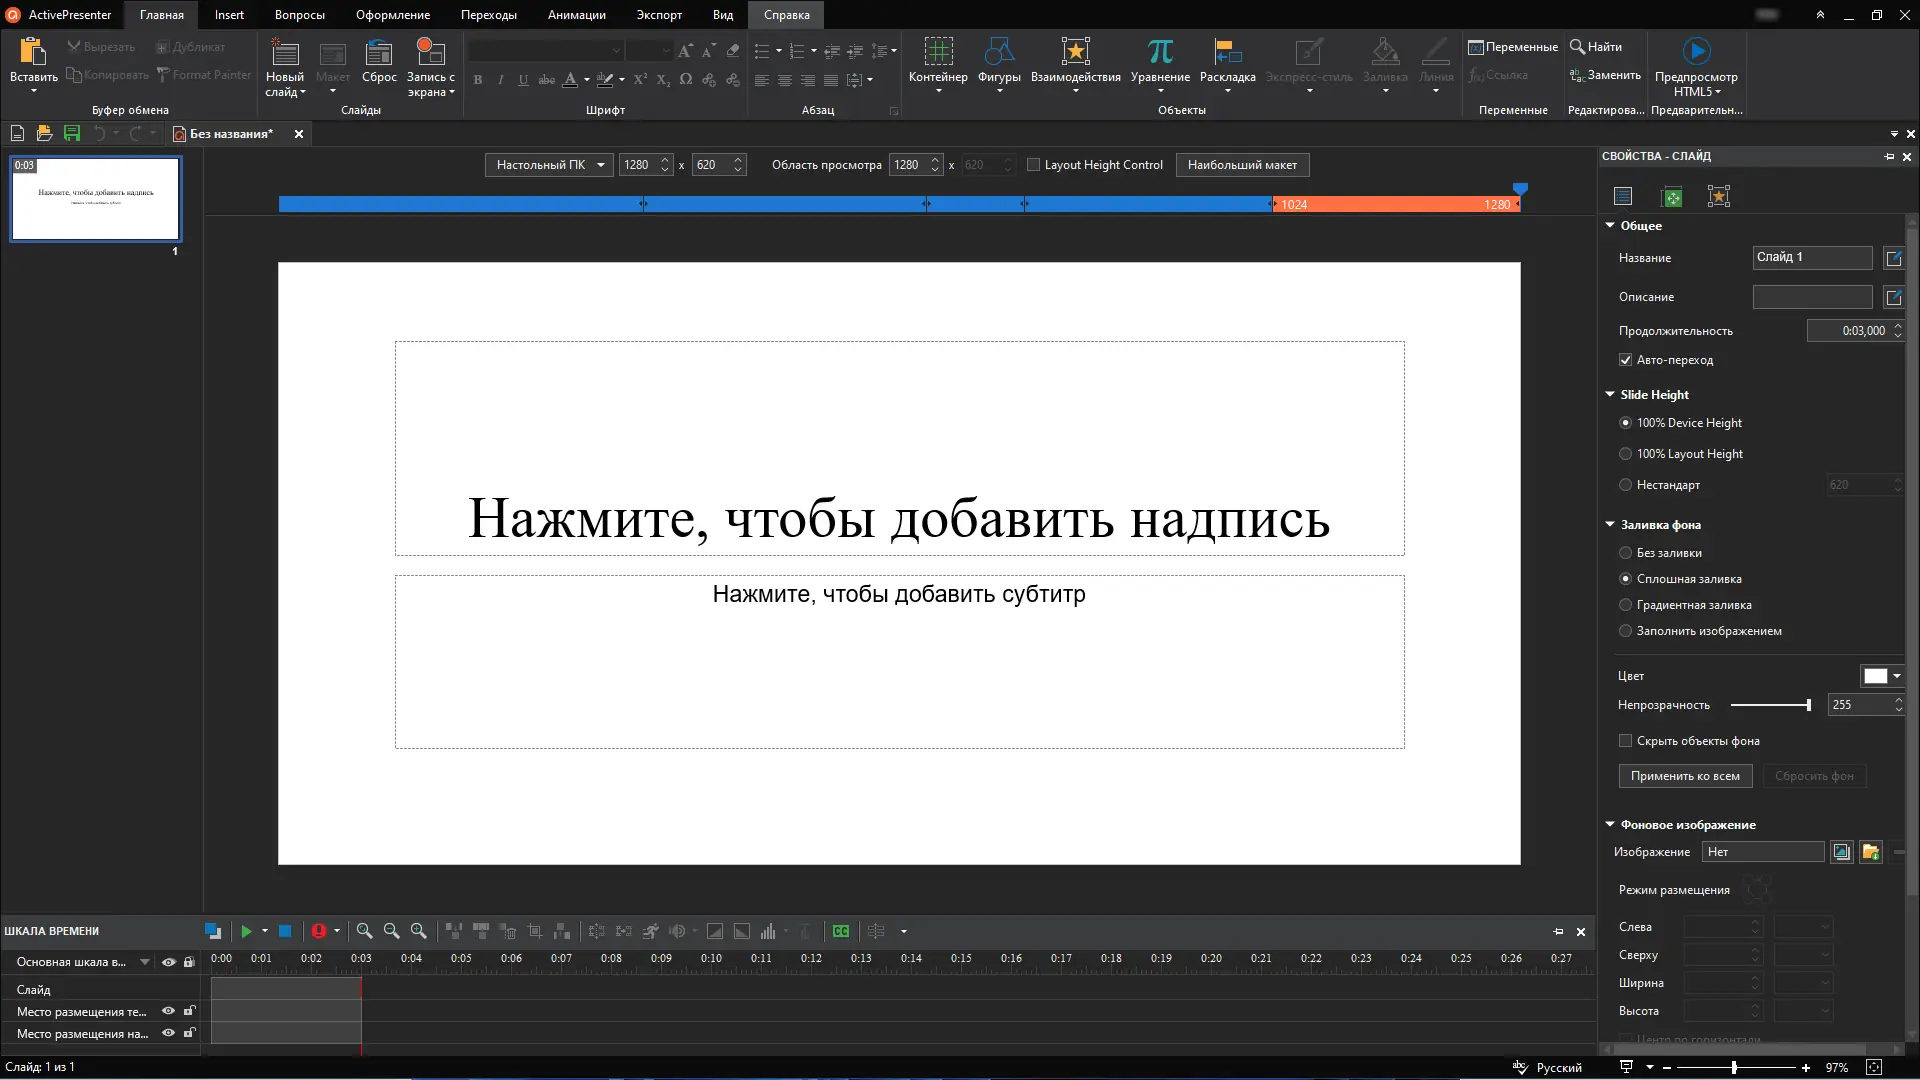Start HTML5 preview (Предпросмотр)
Image resolution: width=1920 pixels, height=1080 pixels.
tap(1695, 52)
